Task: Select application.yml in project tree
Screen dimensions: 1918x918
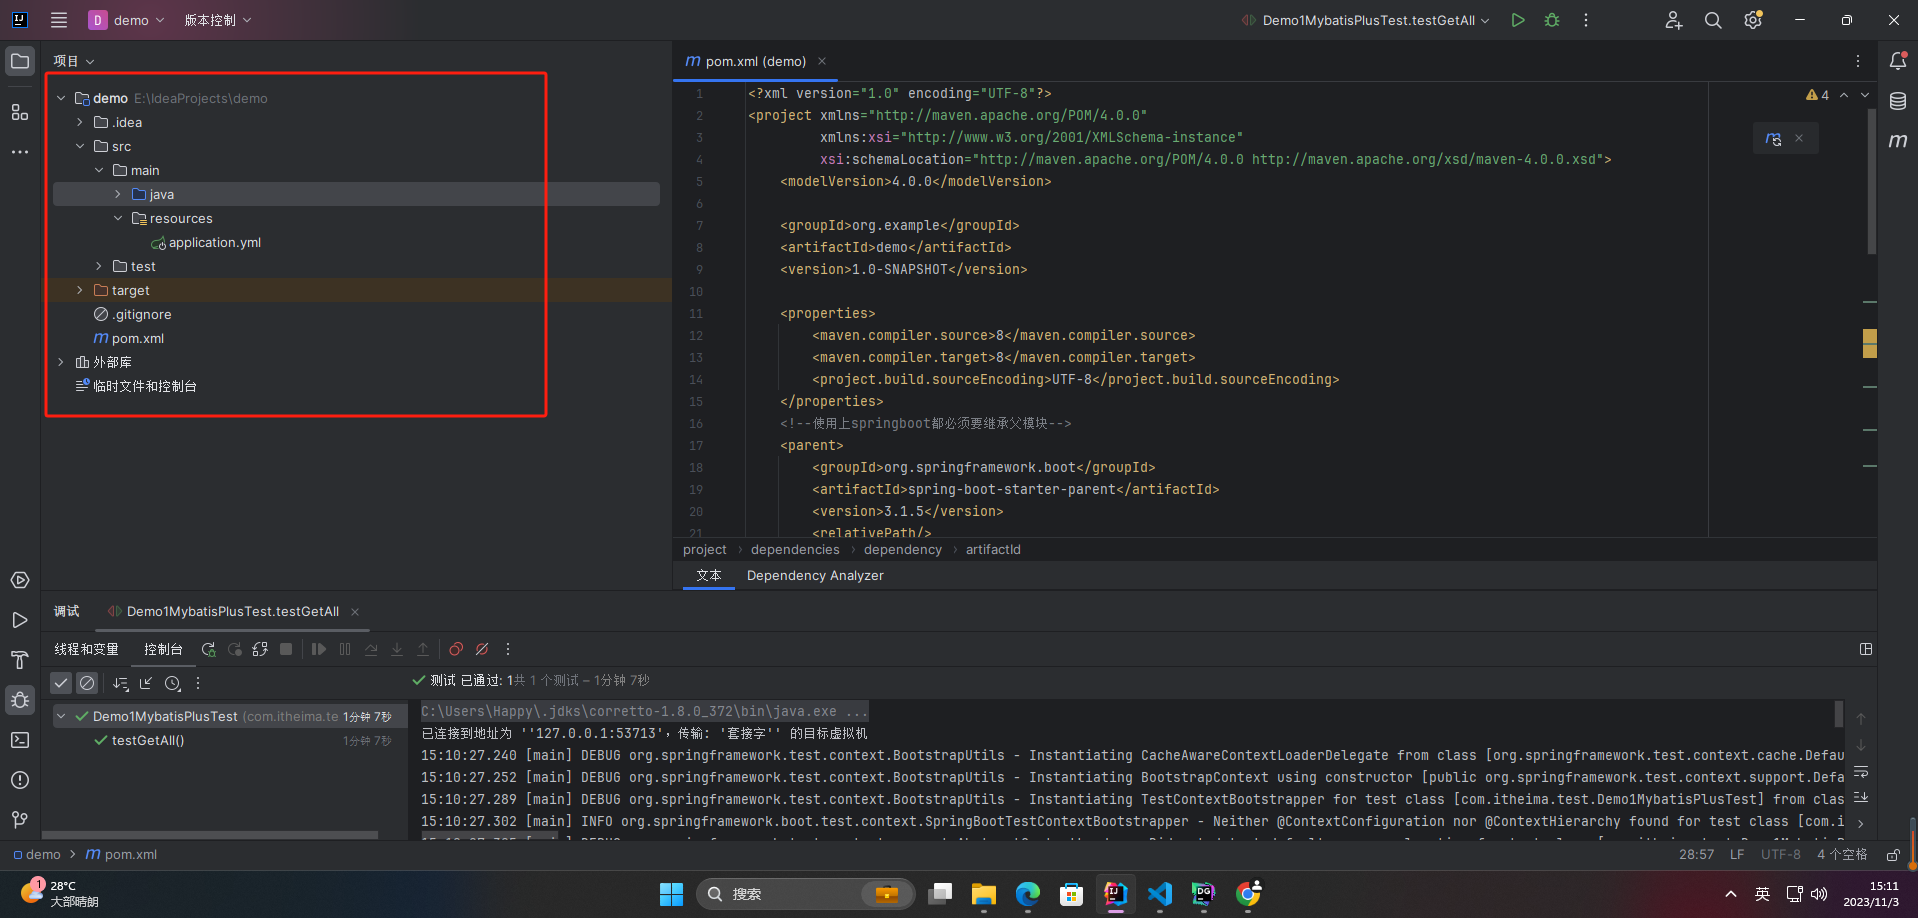Action: point(205,242)
